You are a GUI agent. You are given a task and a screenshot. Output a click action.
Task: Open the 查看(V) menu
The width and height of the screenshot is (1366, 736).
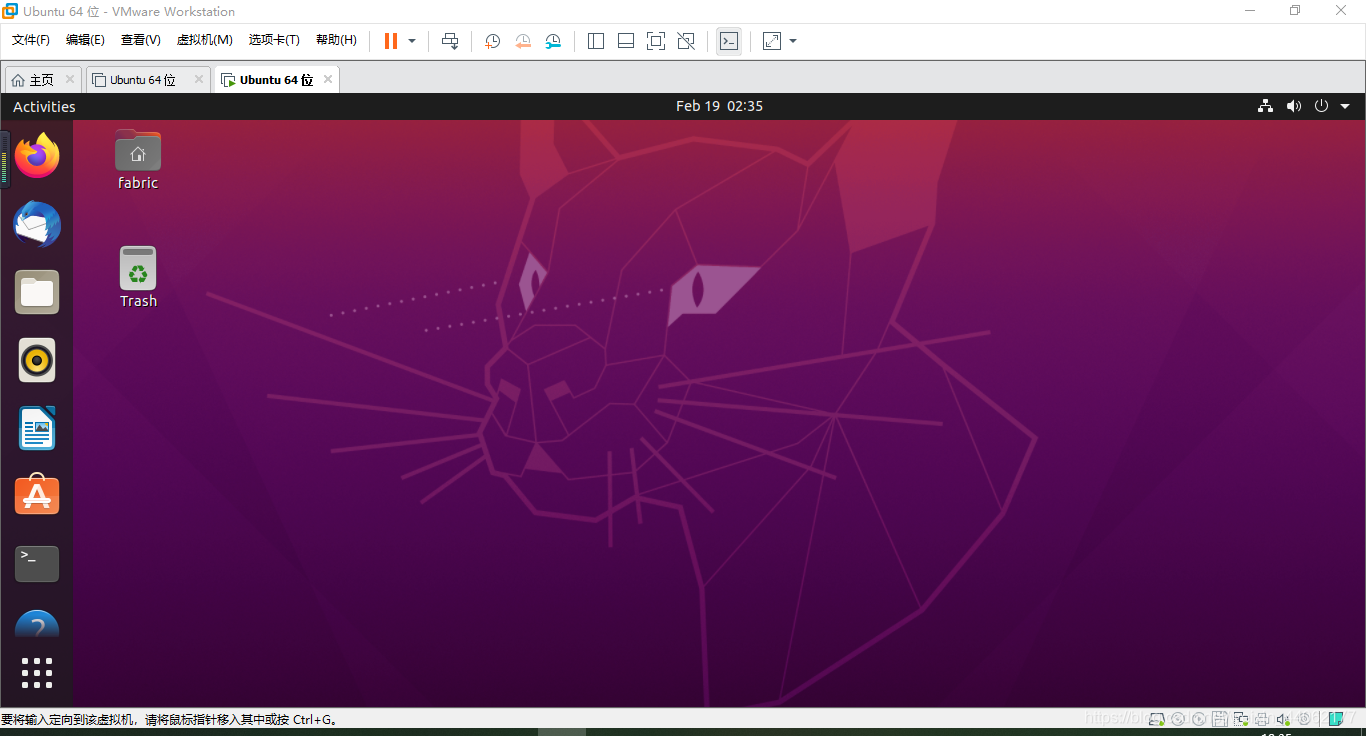pyautogui.click(x=141, y=40)
